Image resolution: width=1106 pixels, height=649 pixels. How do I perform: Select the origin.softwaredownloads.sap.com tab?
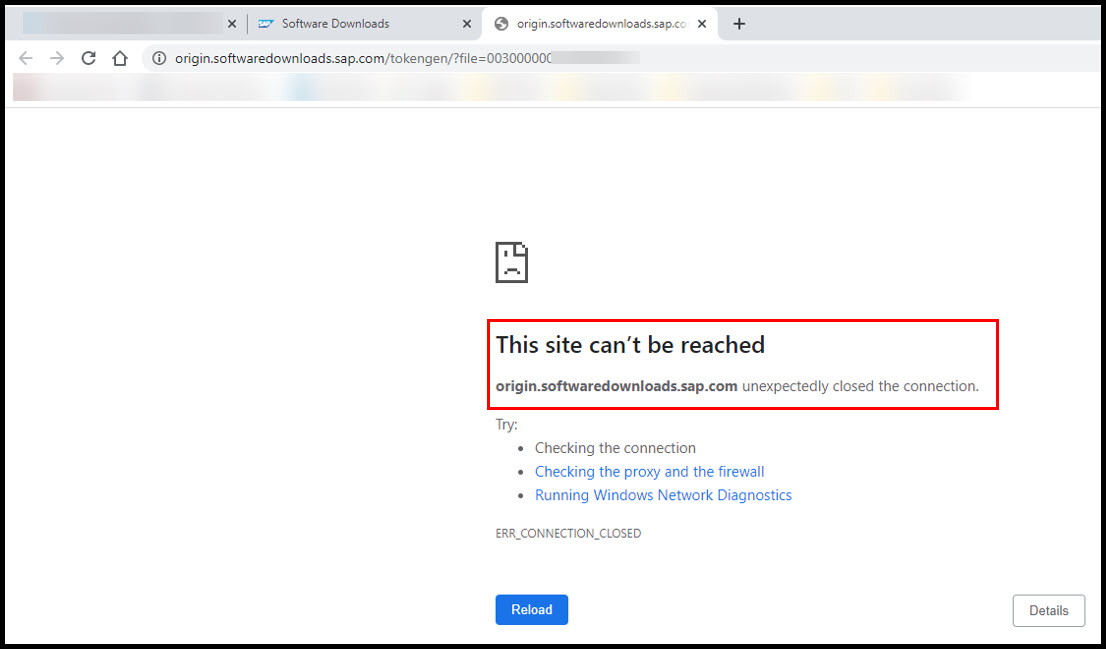coord(600,24)
